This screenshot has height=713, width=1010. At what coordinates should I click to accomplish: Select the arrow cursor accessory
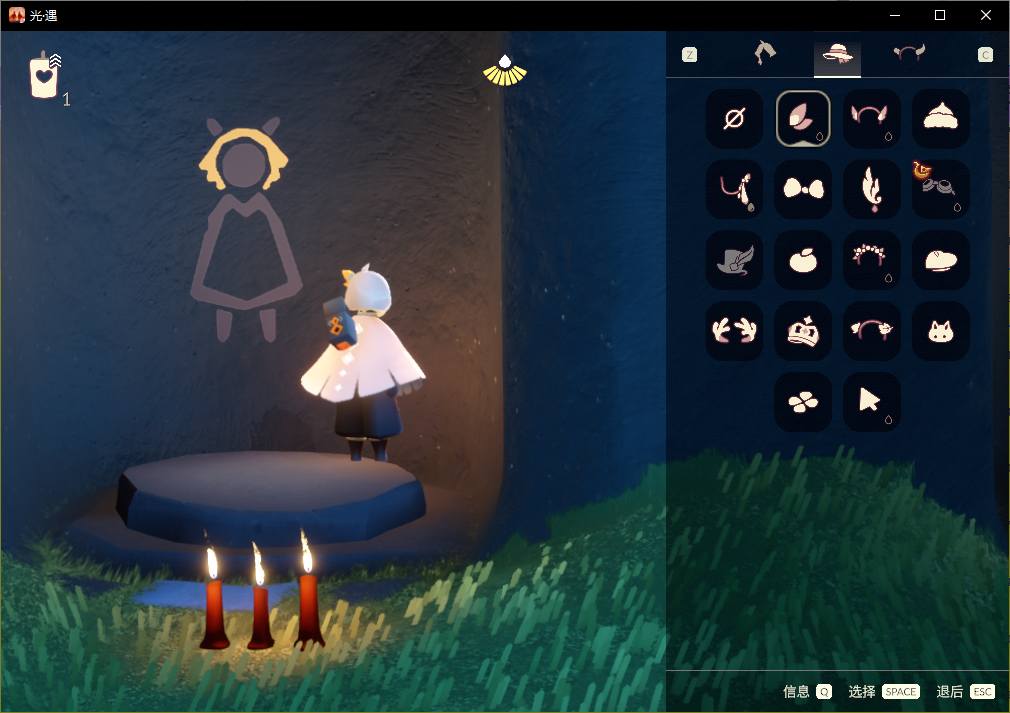(x=872, y=402)
